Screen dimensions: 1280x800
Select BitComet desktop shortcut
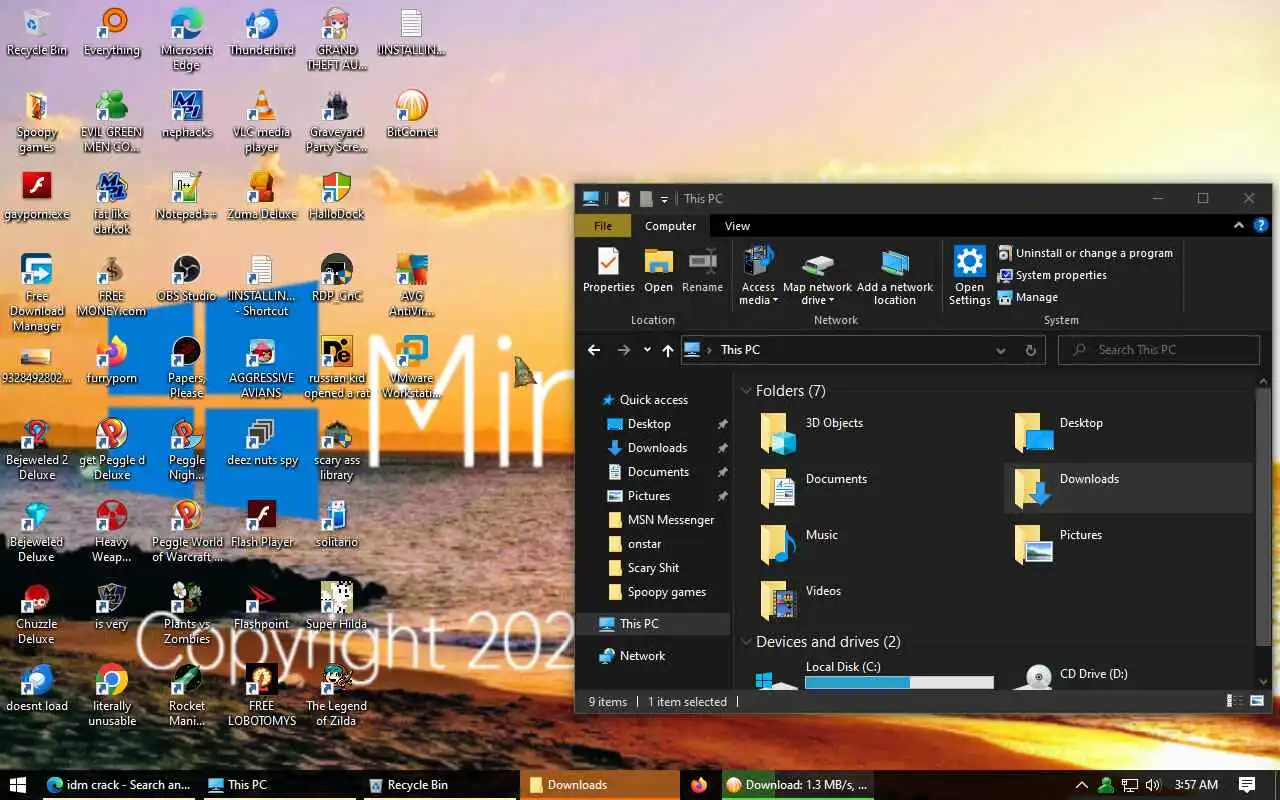pos(412,114)
